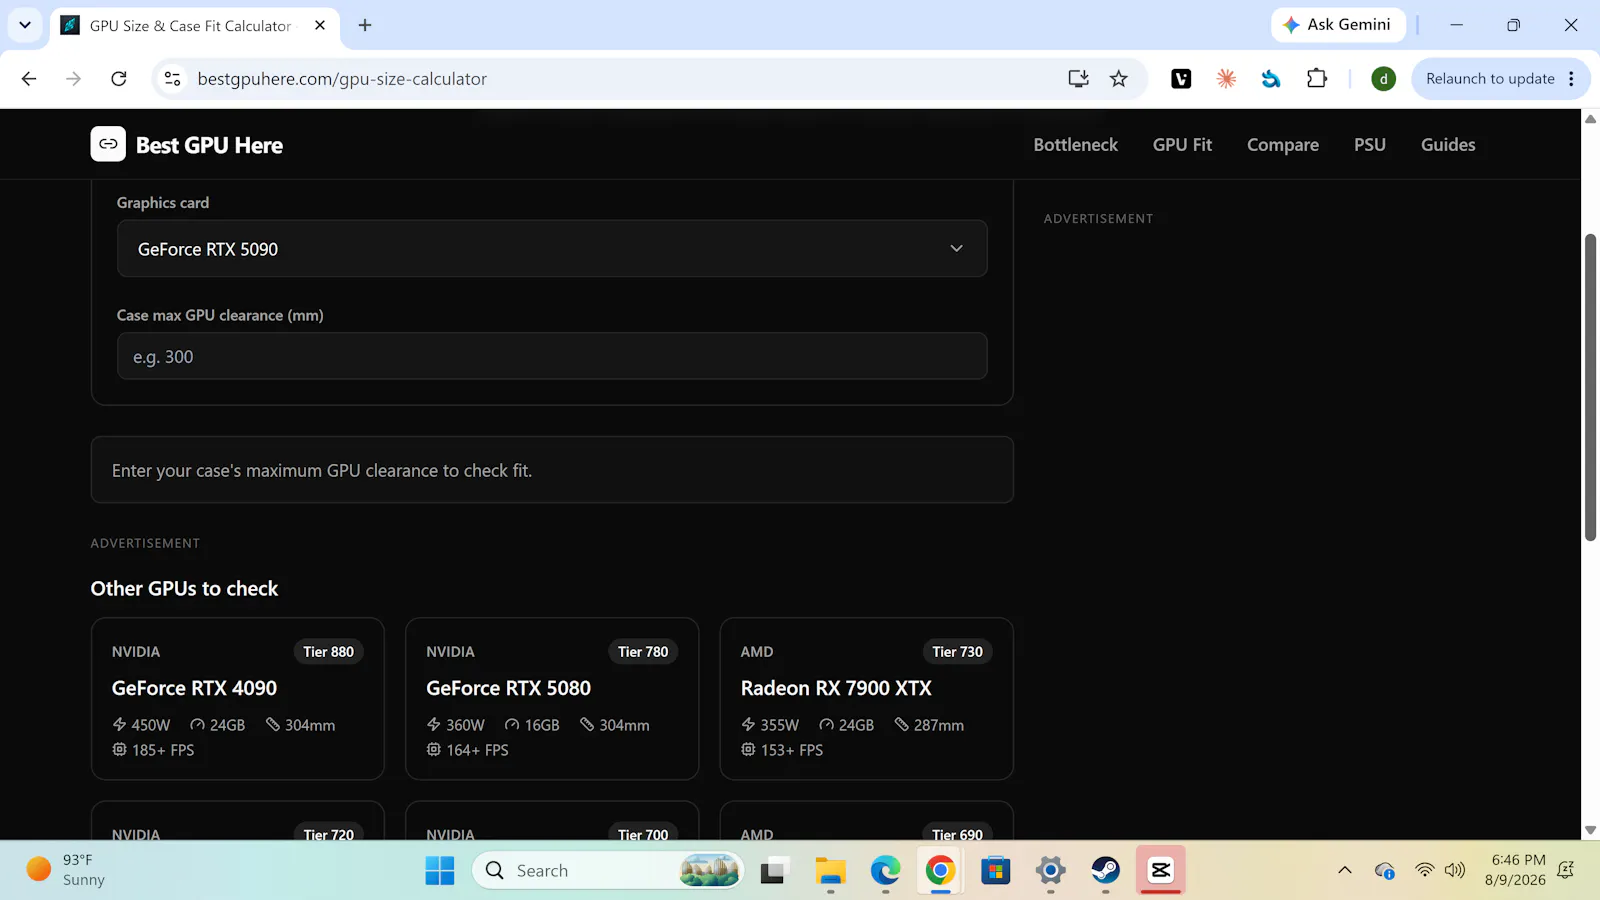
Task: Open Microsoft Edge from taskbar
Action: click(x=885, y=870)
